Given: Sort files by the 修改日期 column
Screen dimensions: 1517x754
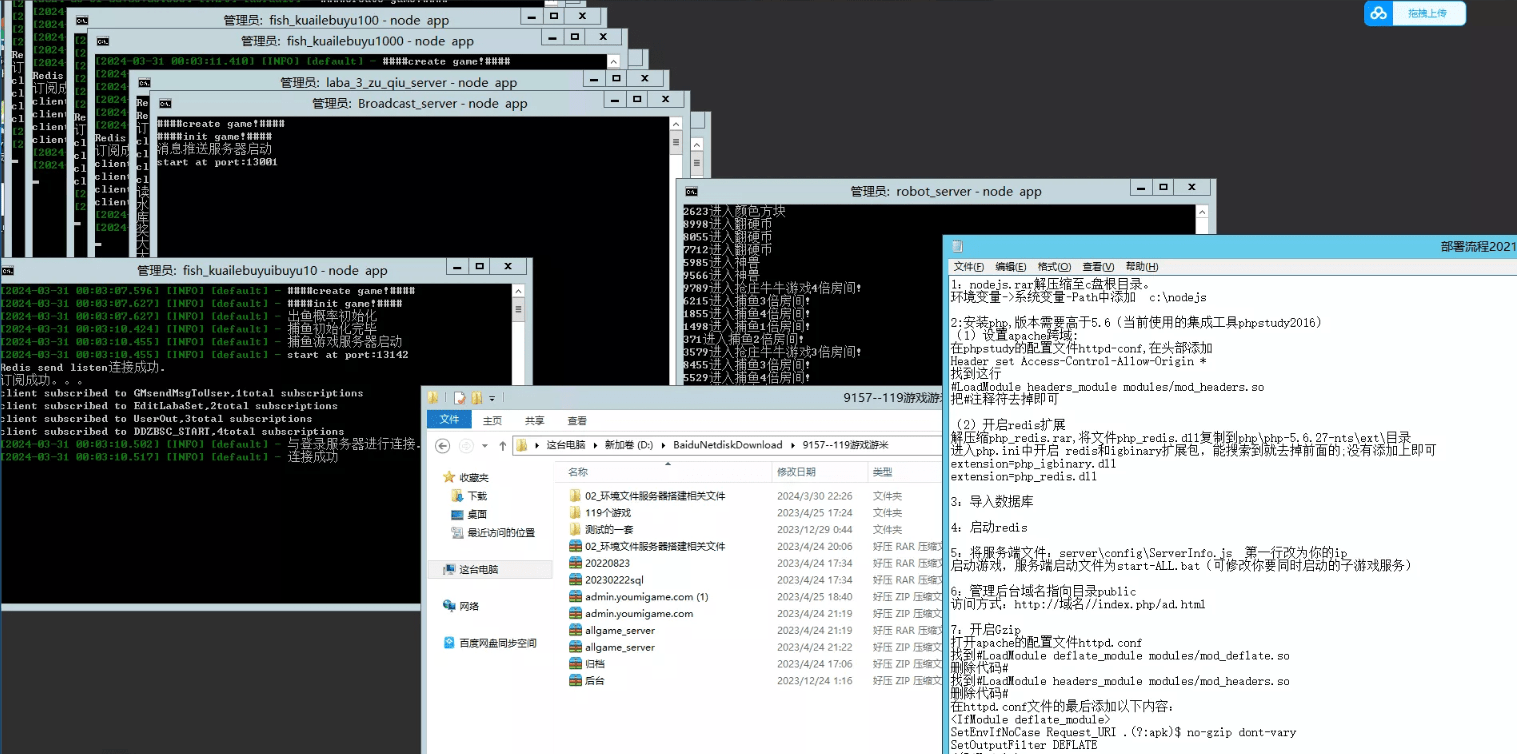Looking at the screenshot, I should tap(796, 472).
